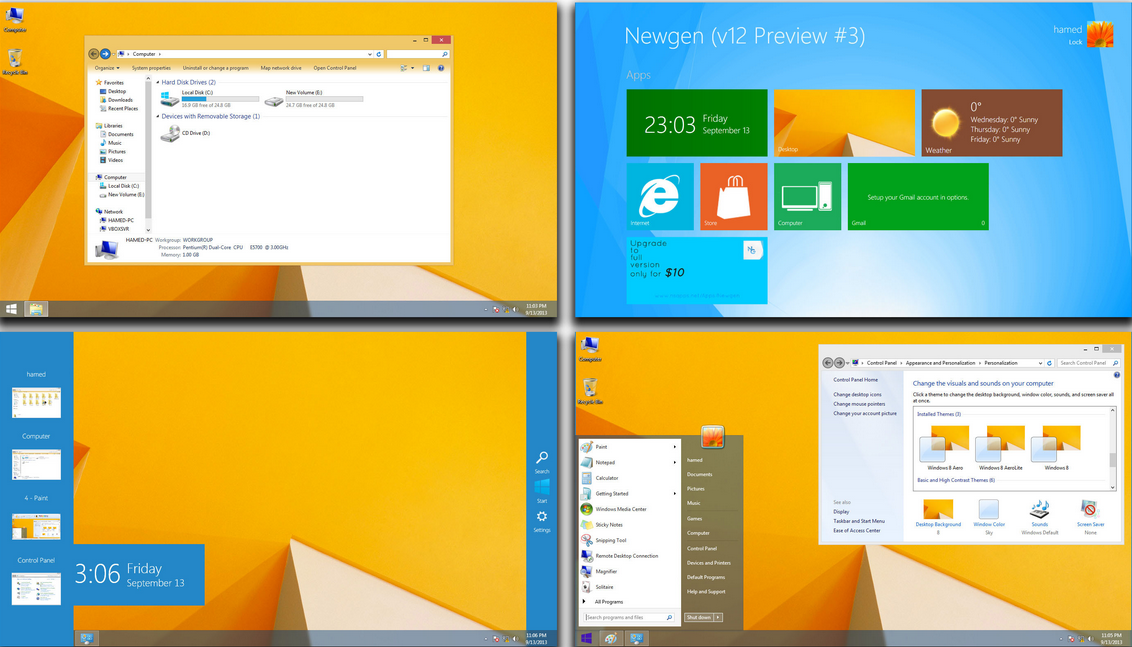The image size is (1132, 647).
Task: Select the Search charm
Action: [x=541, y=461]
